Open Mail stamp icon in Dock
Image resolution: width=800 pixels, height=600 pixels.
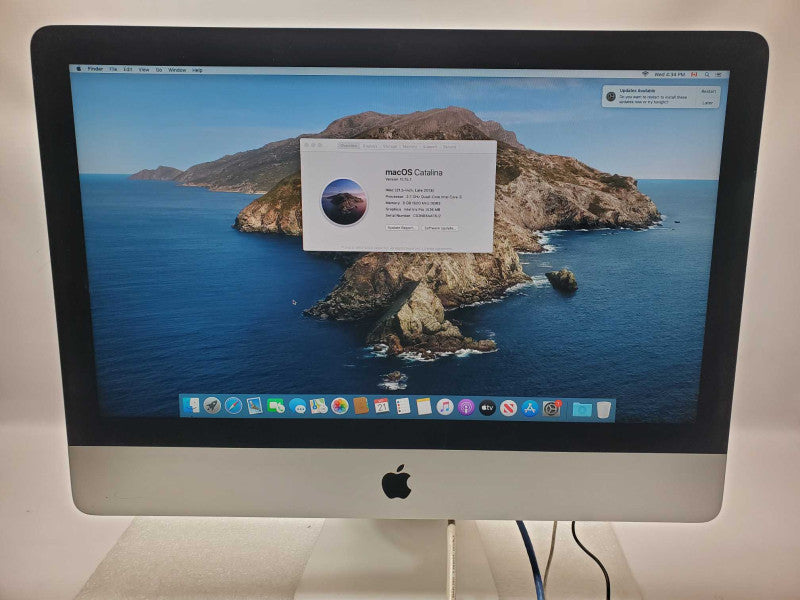[x=255, y=406]
